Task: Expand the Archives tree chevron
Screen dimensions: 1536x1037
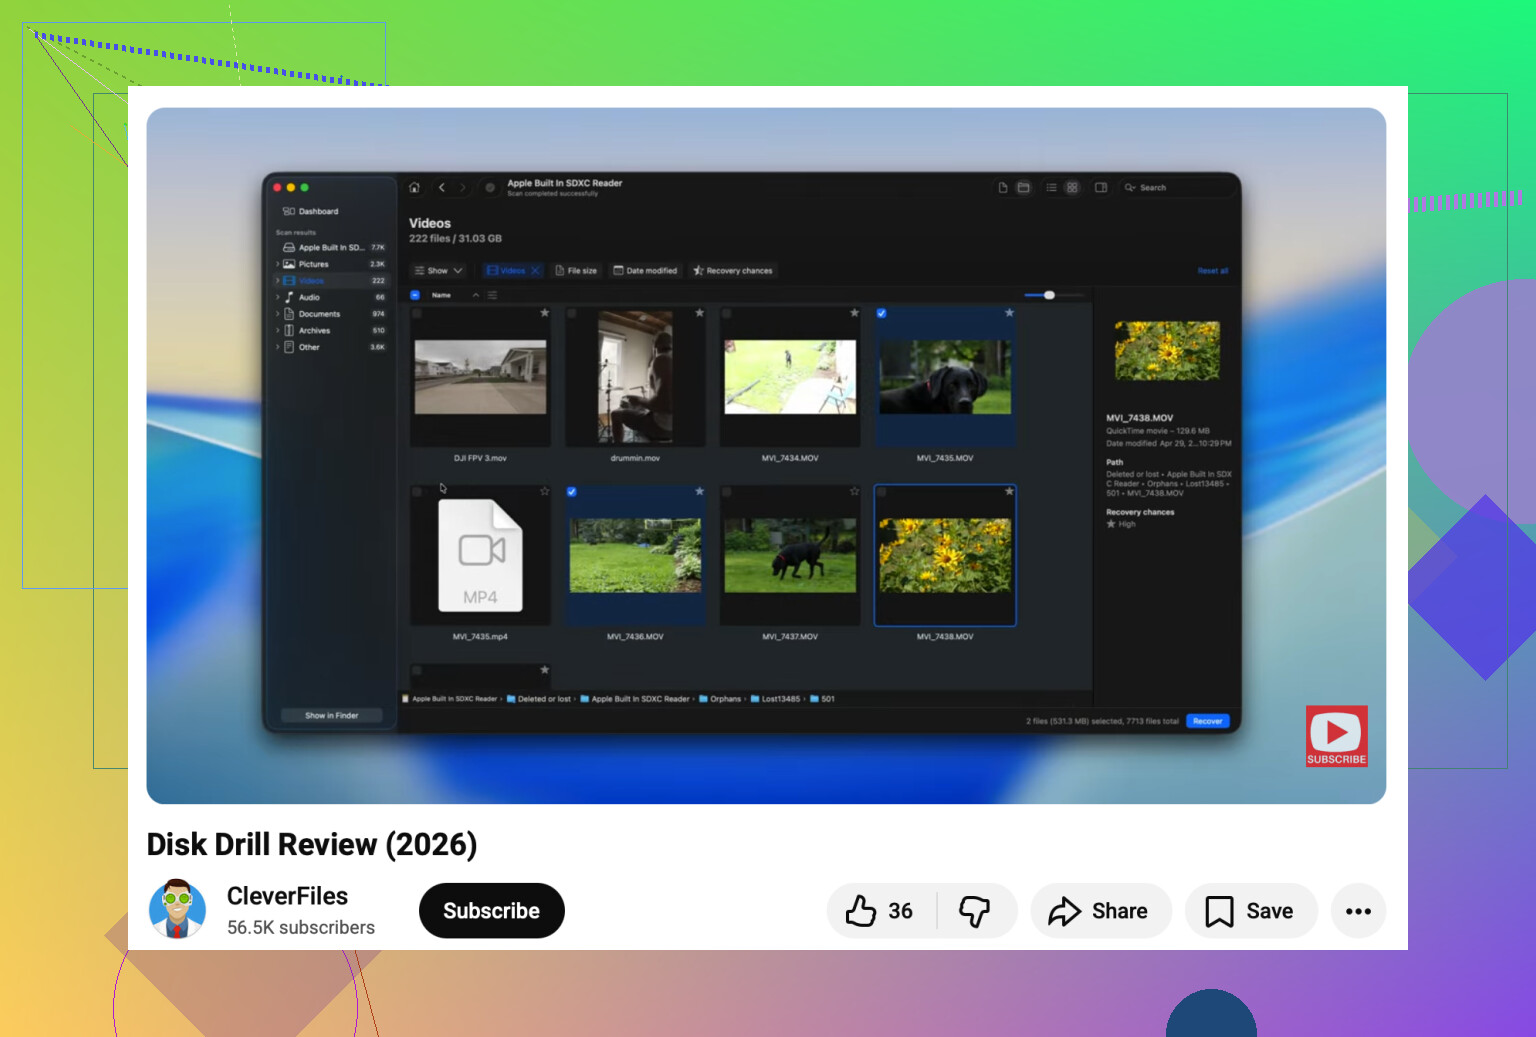Action: [277, 330]
